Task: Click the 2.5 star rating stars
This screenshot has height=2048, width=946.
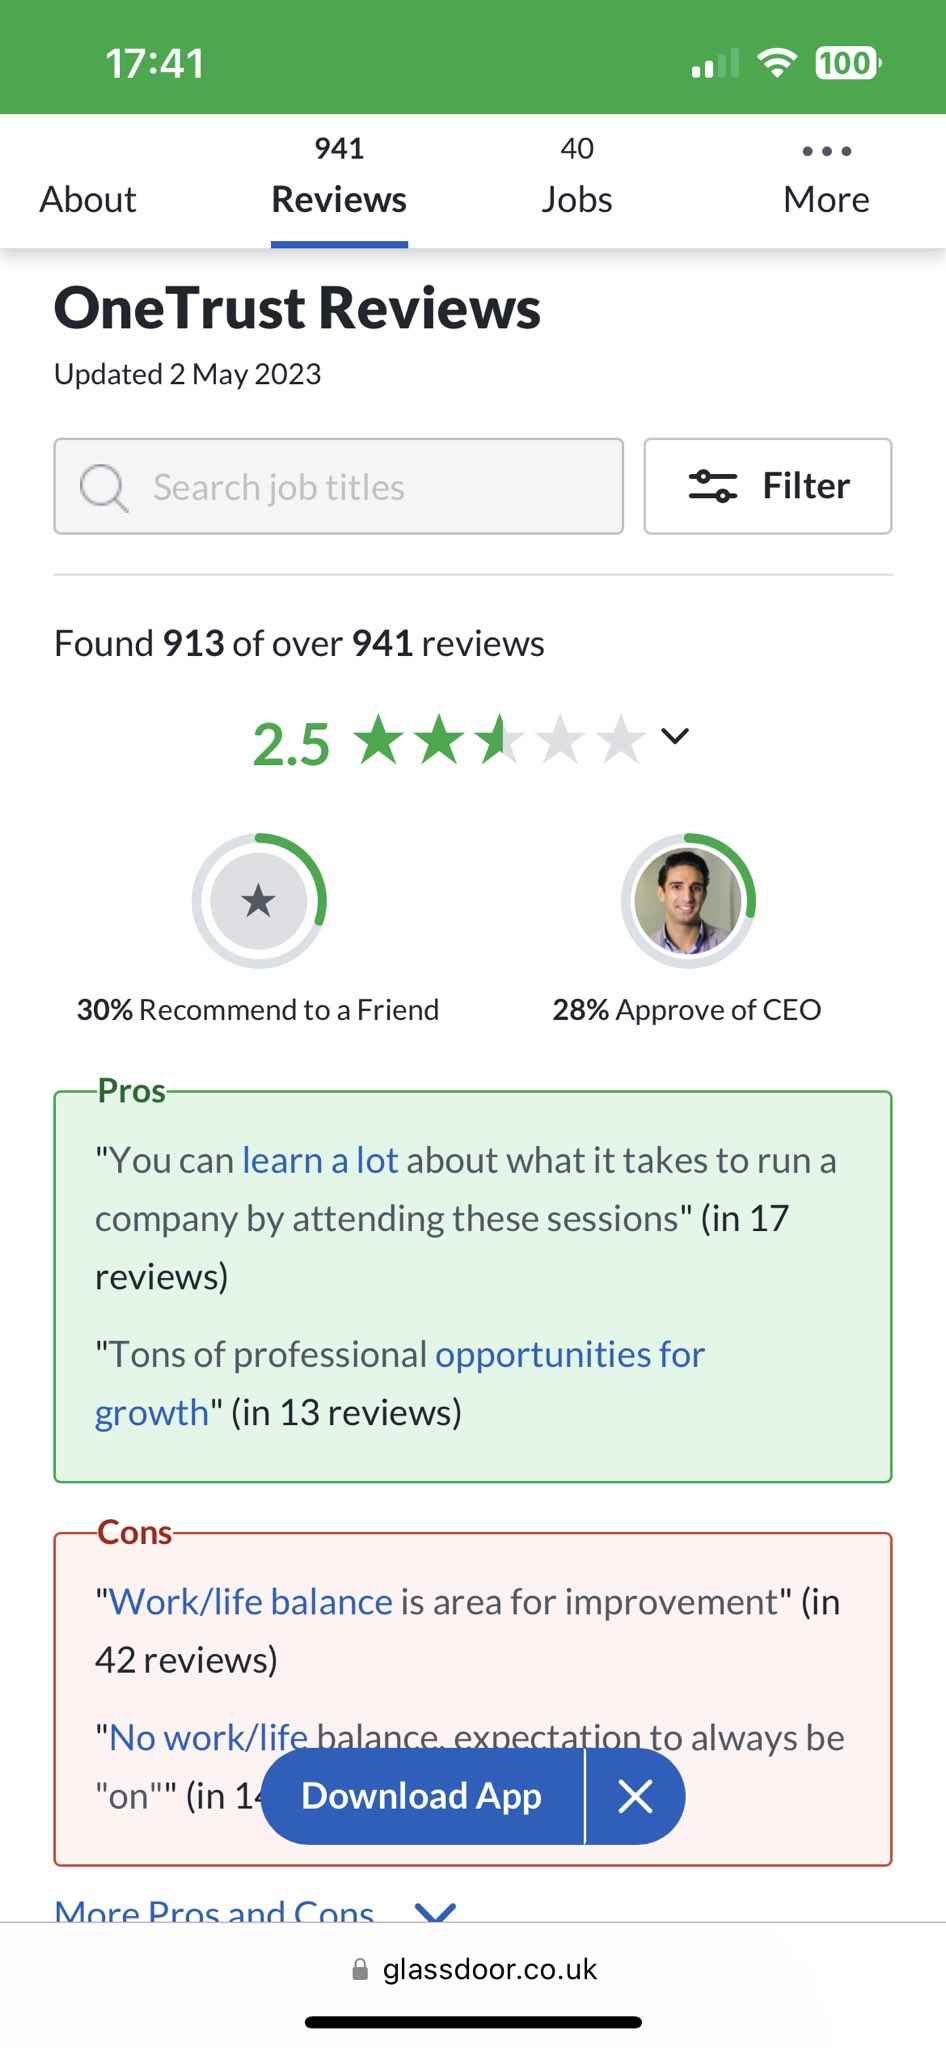Action: (x=500, y=741)
